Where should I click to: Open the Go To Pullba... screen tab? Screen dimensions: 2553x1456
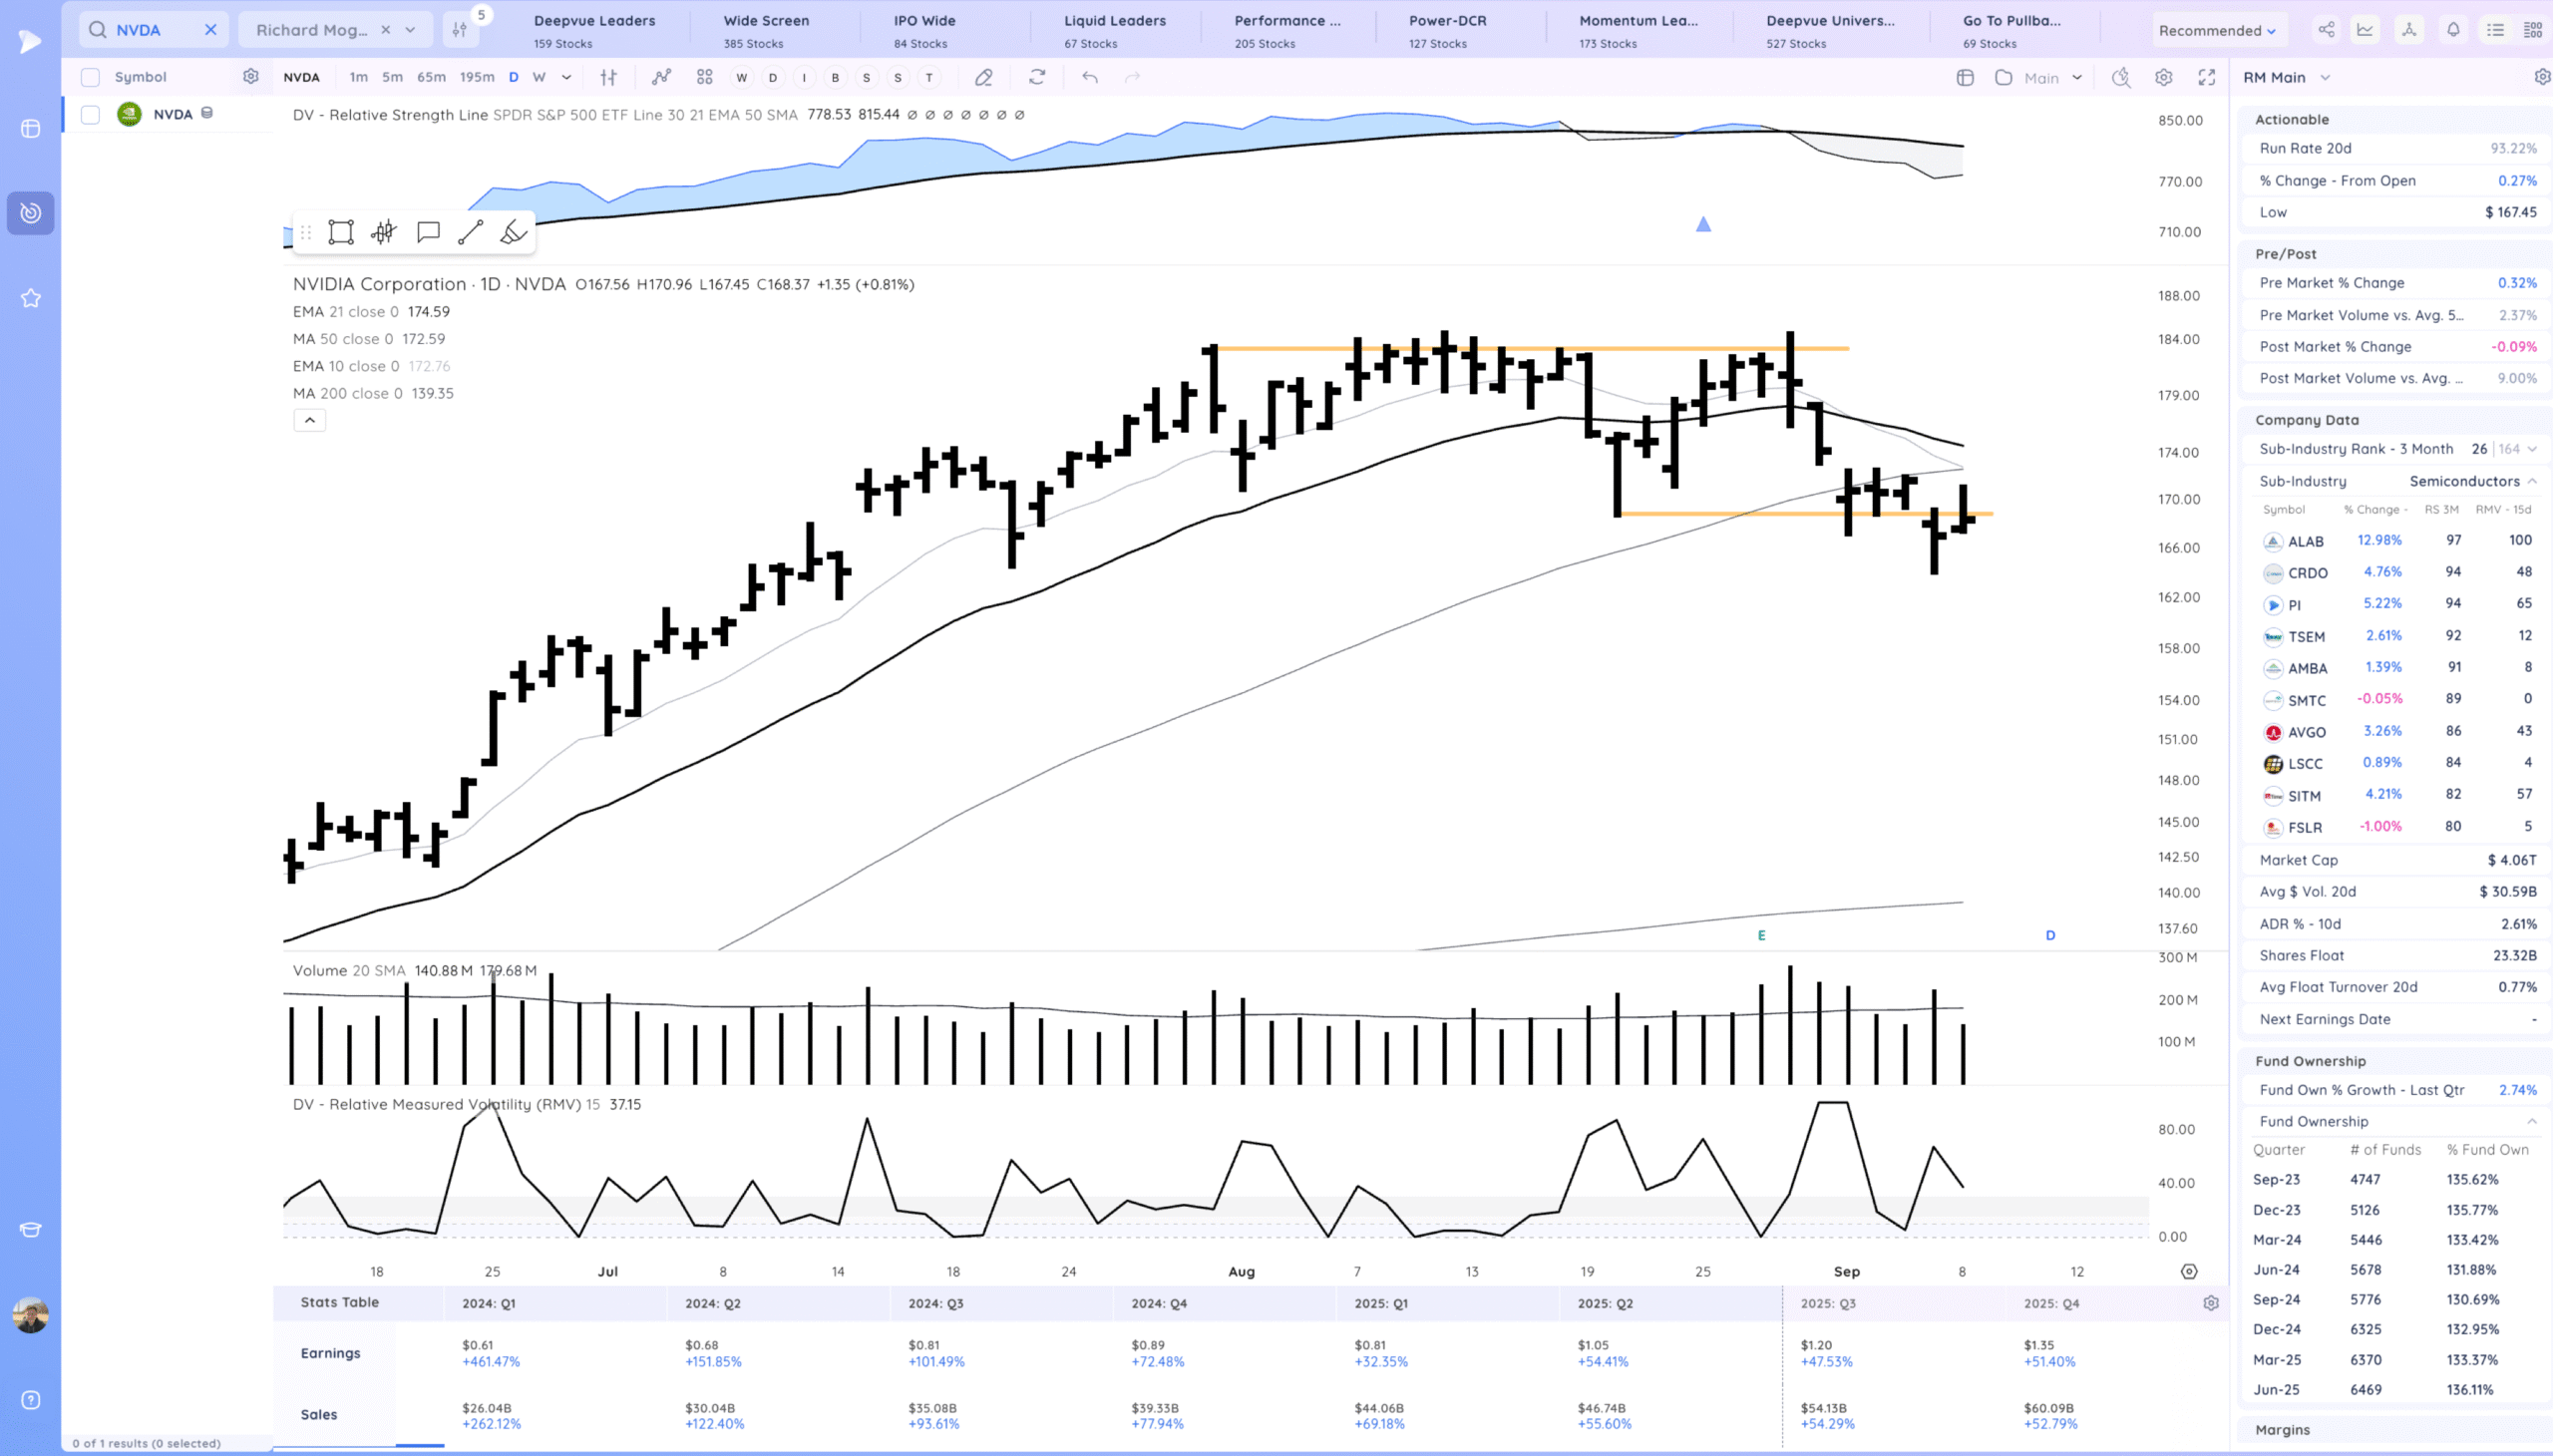2011,31
